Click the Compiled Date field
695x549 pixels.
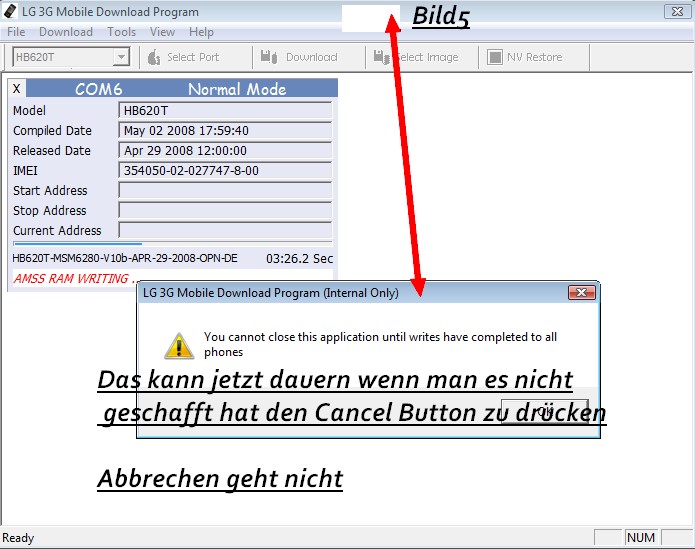tap(225, 130)
